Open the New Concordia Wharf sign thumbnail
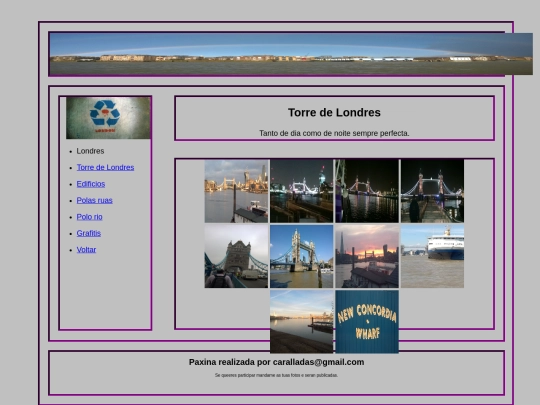The image size is (540, 405). coord(367,322)
